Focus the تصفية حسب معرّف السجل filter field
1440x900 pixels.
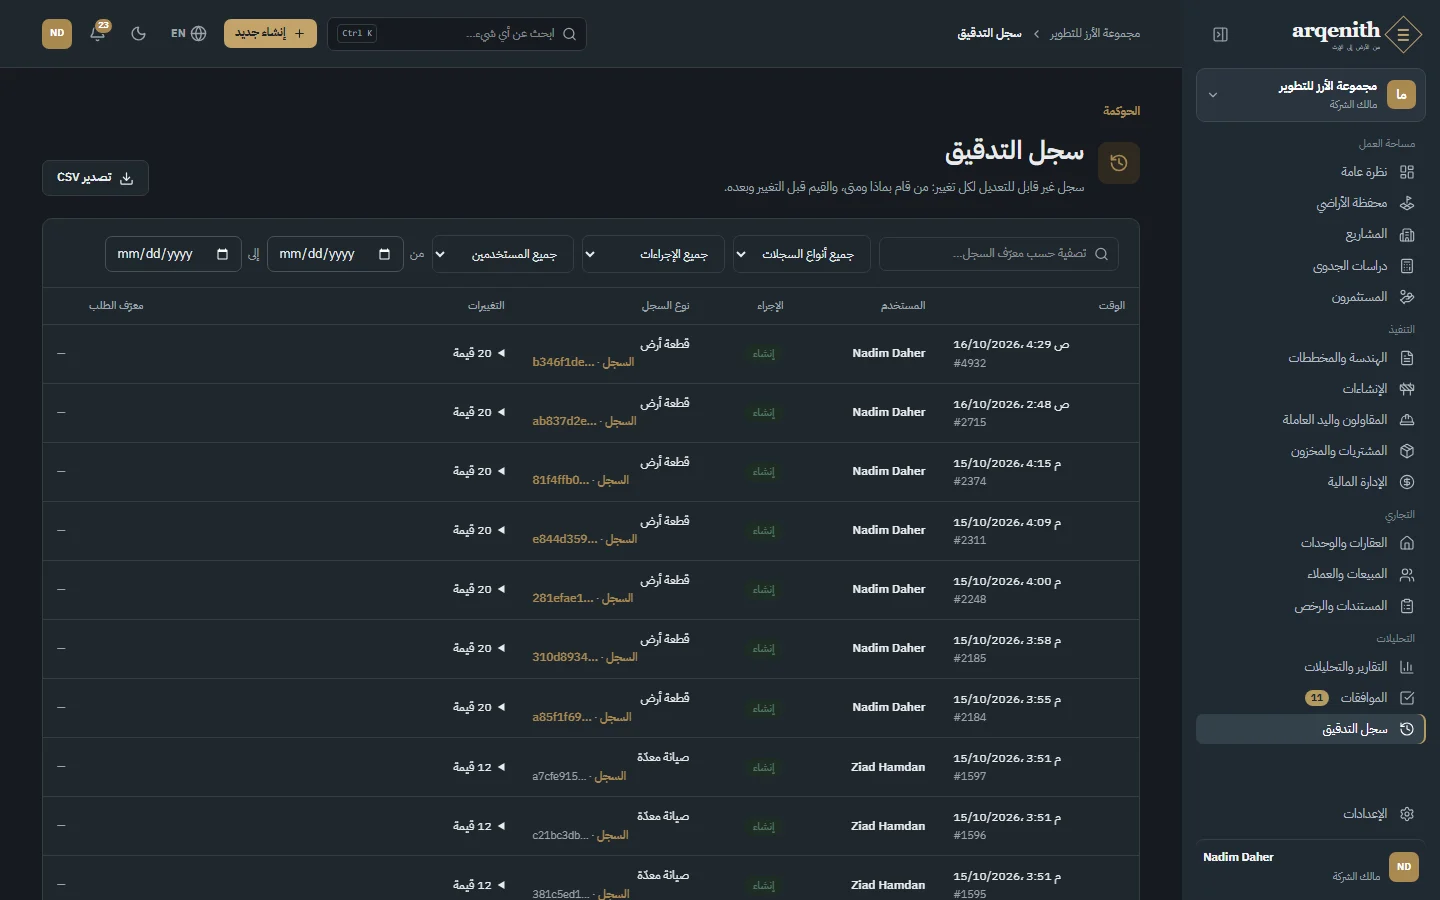pyautogui.click(x=999, y=254)
